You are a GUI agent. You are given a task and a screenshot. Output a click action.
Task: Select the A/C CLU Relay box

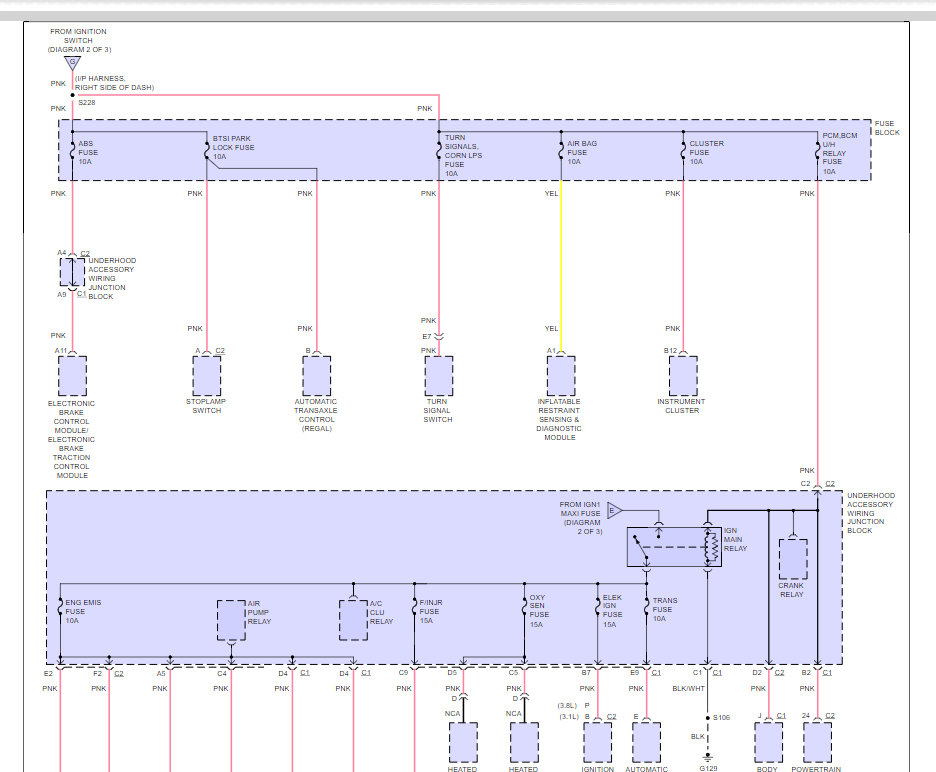tap(353, 620)
